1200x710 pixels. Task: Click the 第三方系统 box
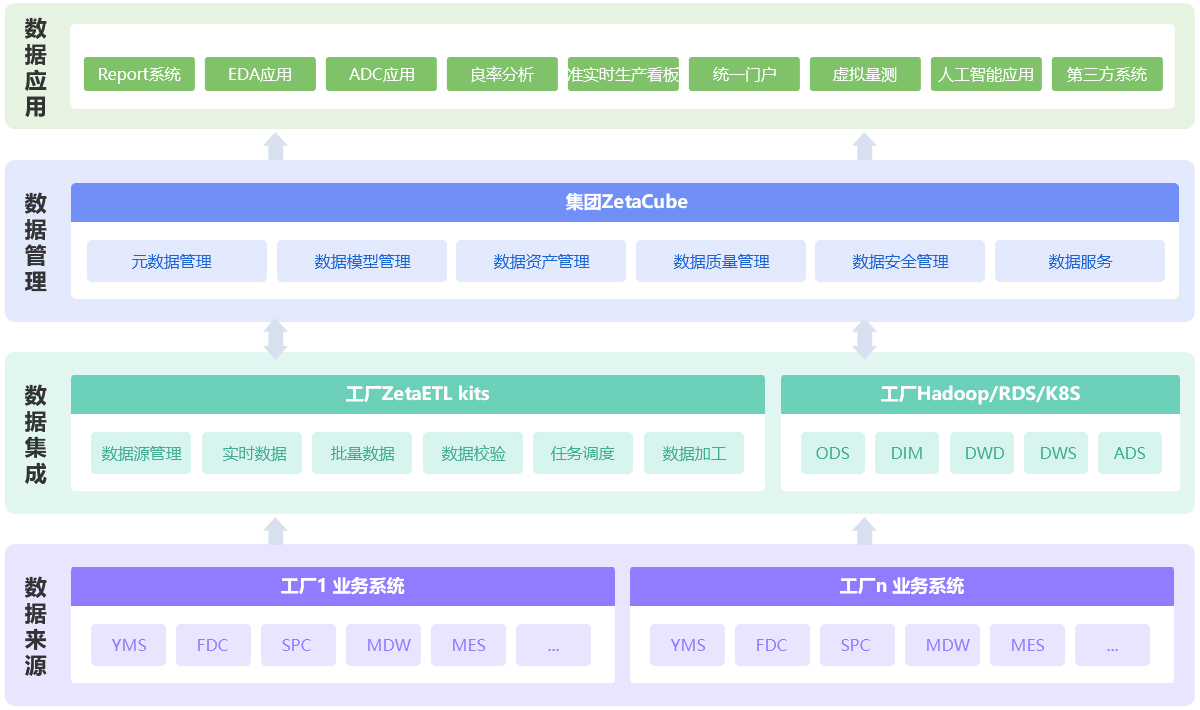pos(1106,74)
